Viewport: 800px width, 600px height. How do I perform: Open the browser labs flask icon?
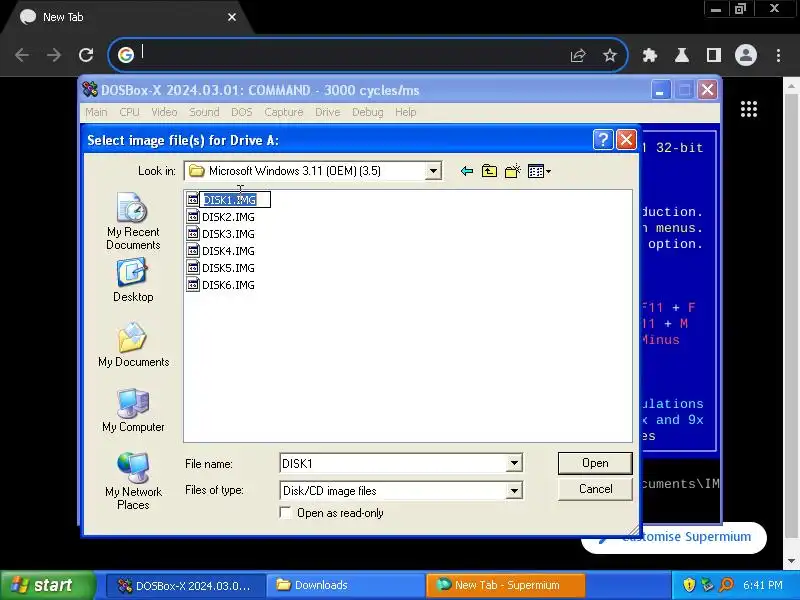coord(682,55)
